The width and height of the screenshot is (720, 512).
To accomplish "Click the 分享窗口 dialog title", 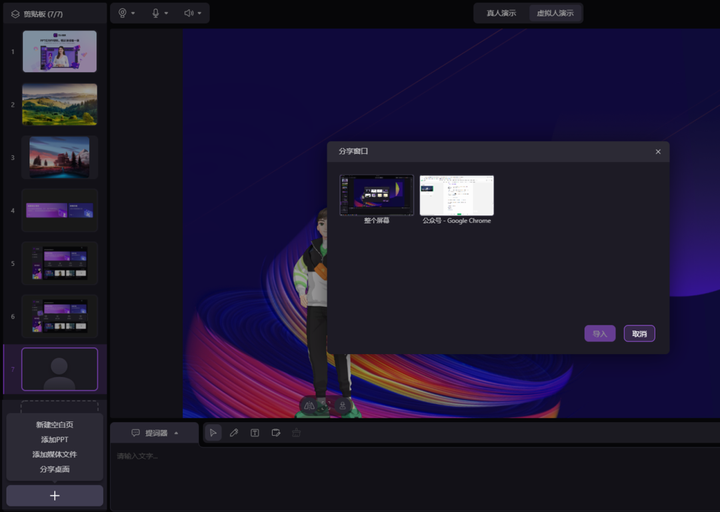I will (x=353, y=151).
